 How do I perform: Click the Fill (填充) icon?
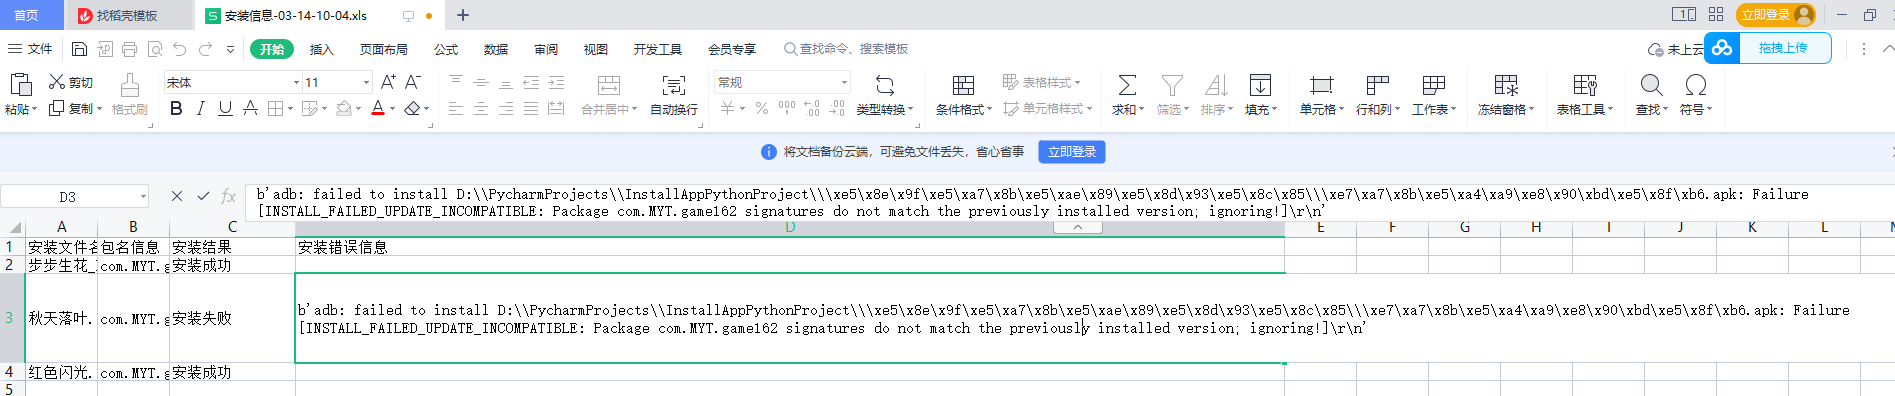click(x=1260, y=85)
